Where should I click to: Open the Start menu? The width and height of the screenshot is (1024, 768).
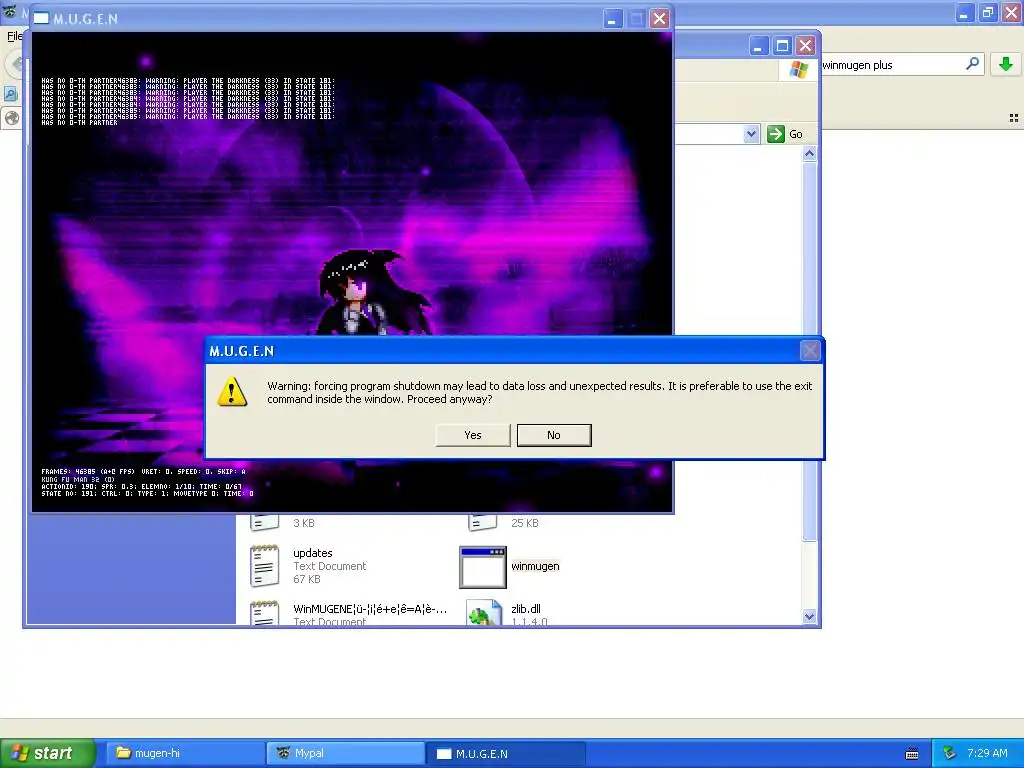point(48,753)
